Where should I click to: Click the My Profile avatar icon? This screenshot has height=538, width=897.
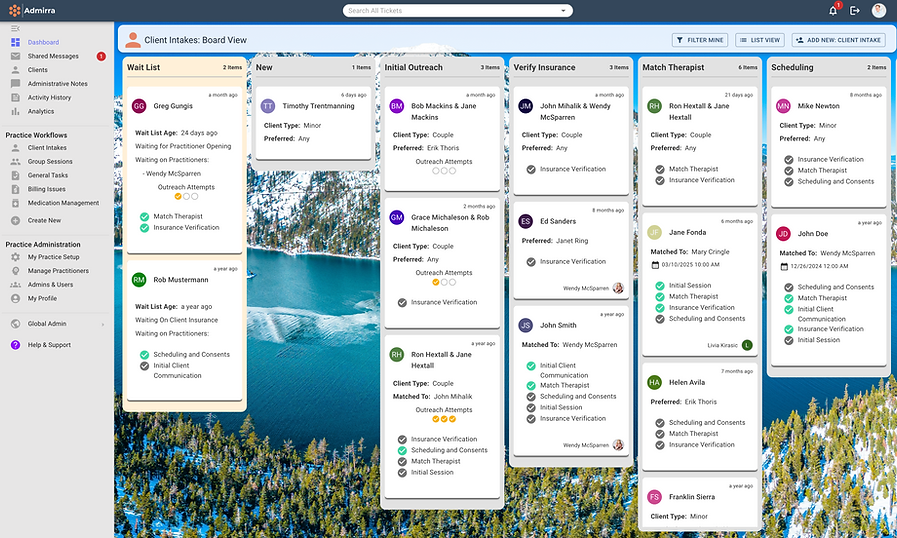(15, 298)
